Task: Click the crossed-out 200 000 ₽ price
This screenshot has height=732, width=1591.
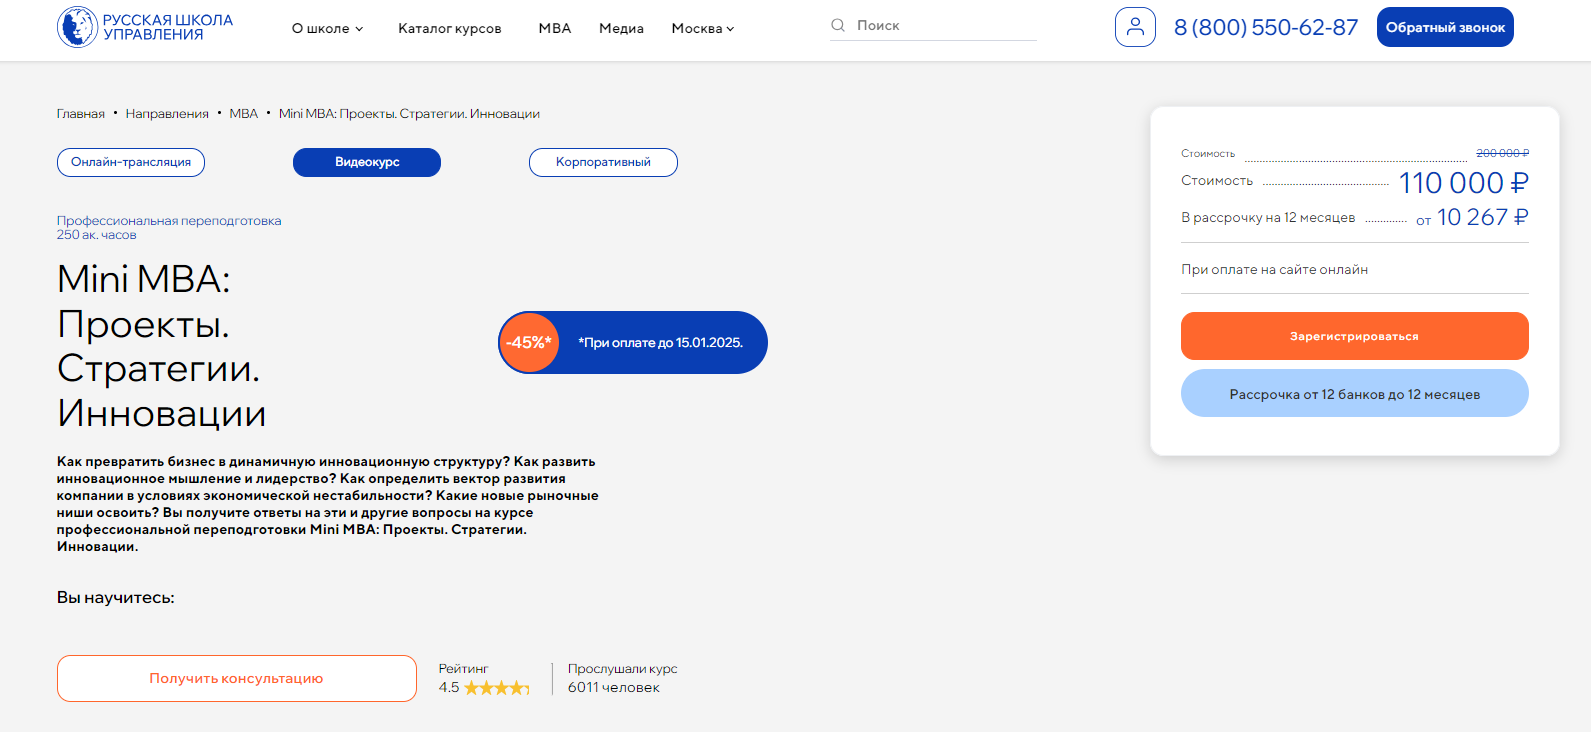Action: click(x=1503, y=153)
